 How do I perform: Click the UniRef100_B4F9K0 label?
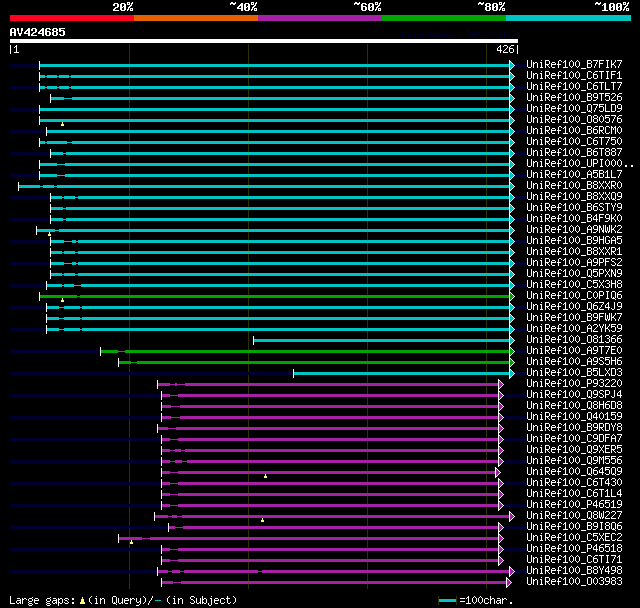click(574, 219)
